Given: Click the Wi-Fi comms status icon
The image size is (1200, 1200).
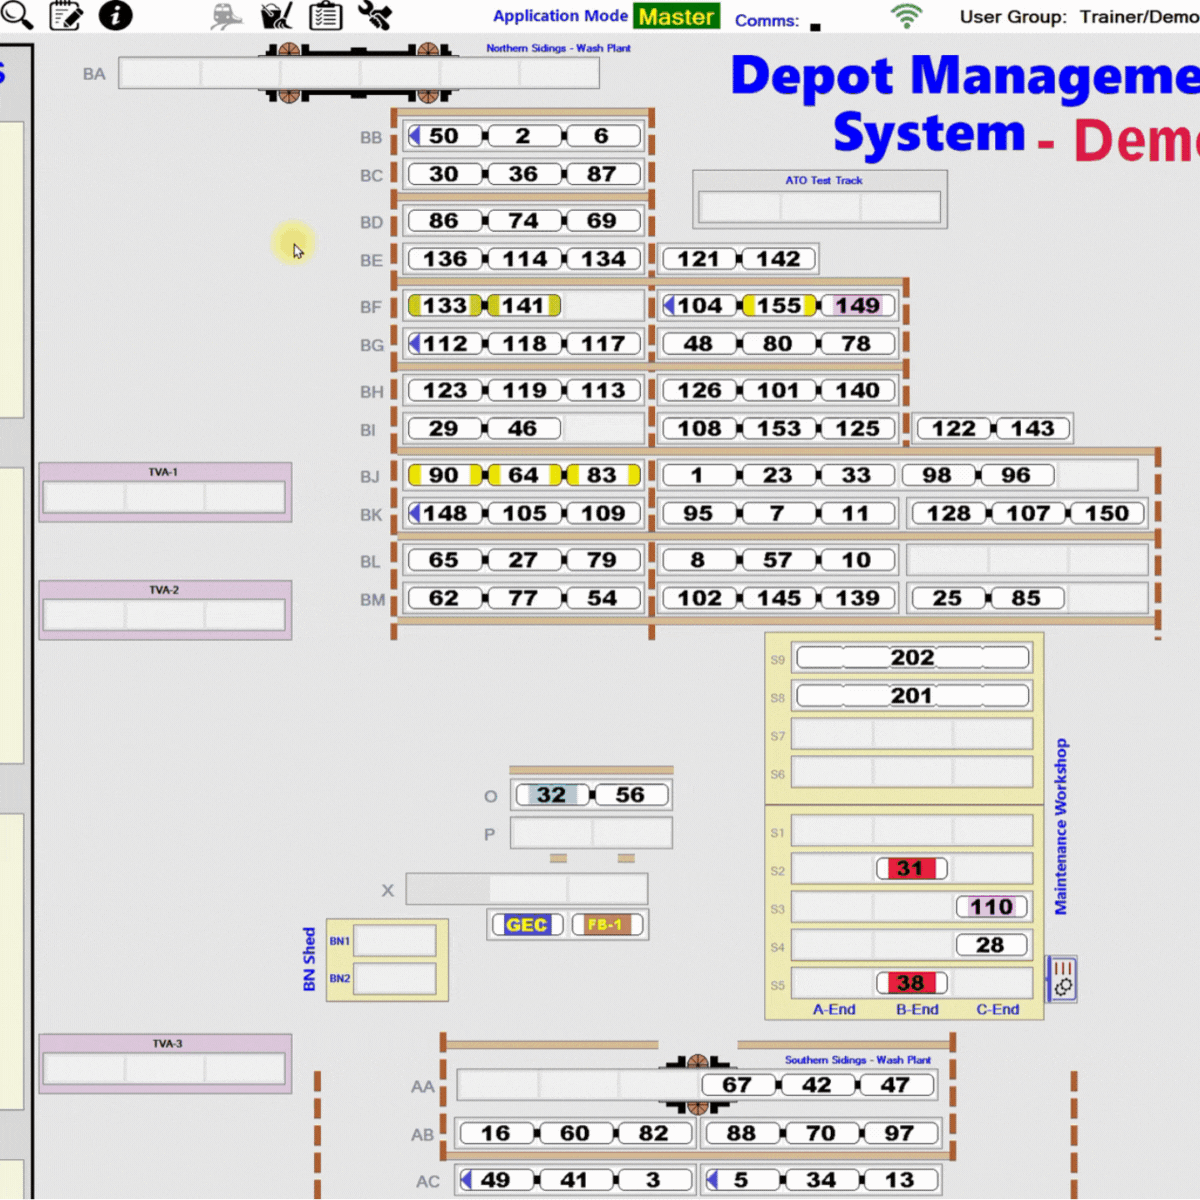Looking at the screenshot, I should point(906,16).
